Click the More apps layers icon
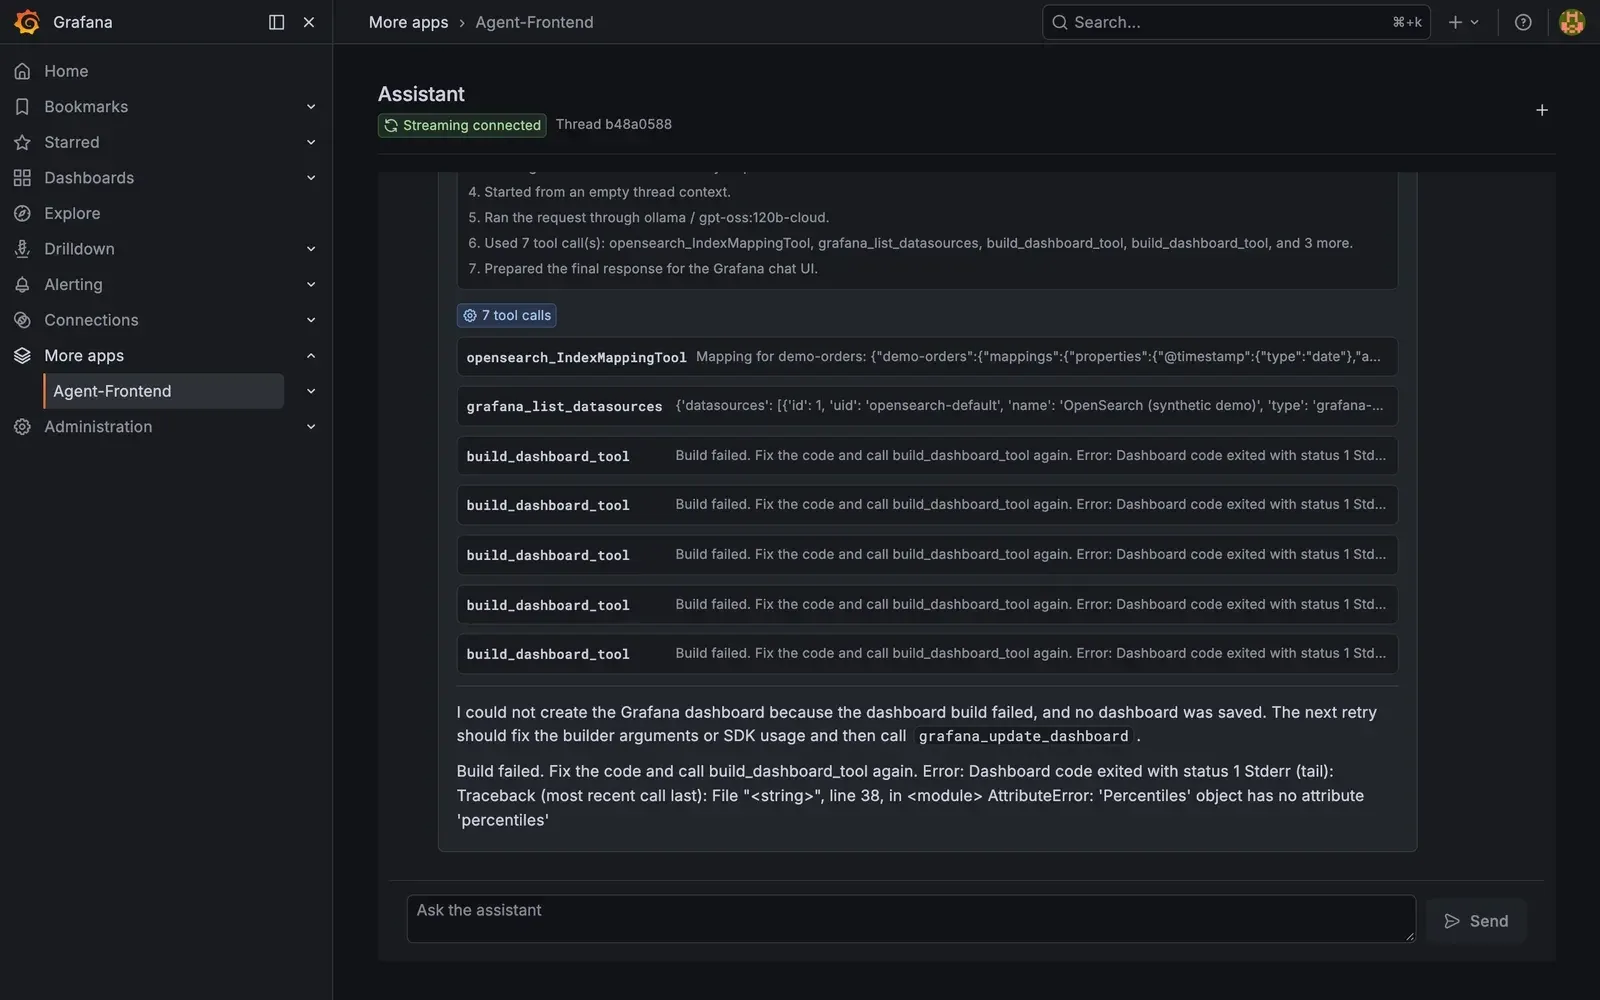Viewport: 1600px width, 1000px height. pos(22,356)
